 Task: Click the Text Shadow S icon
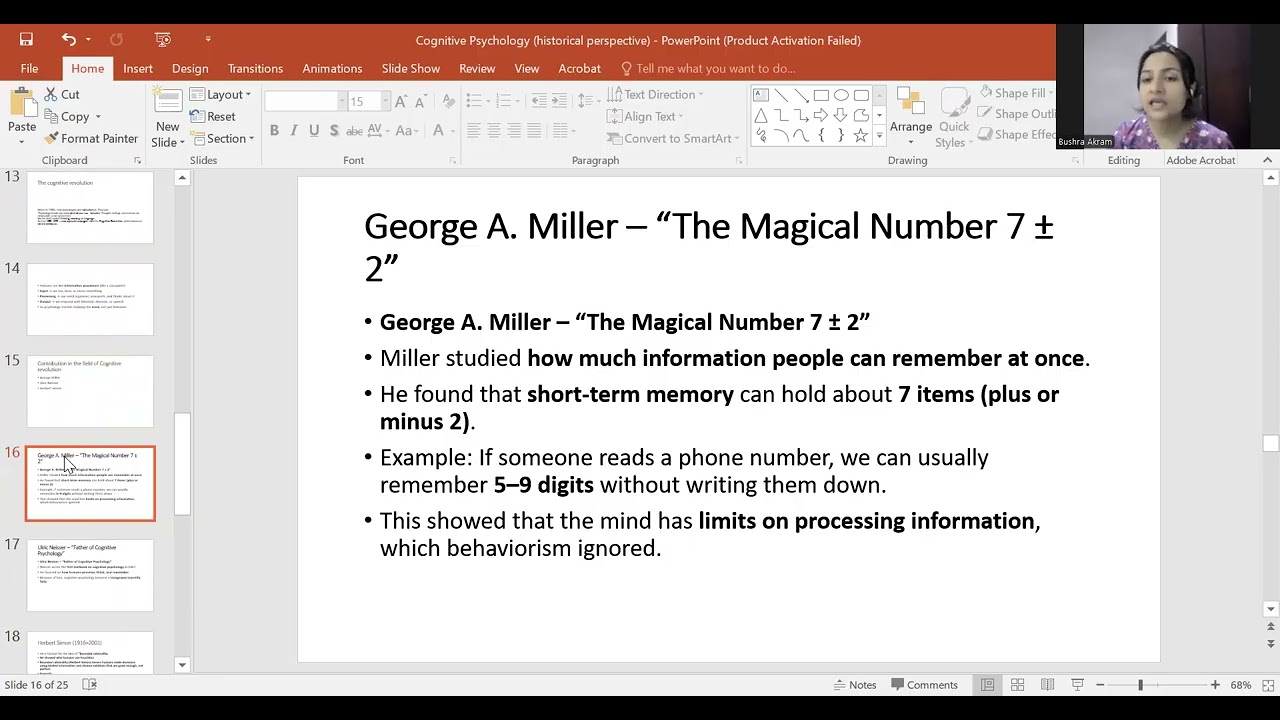[x=333, y=130]
